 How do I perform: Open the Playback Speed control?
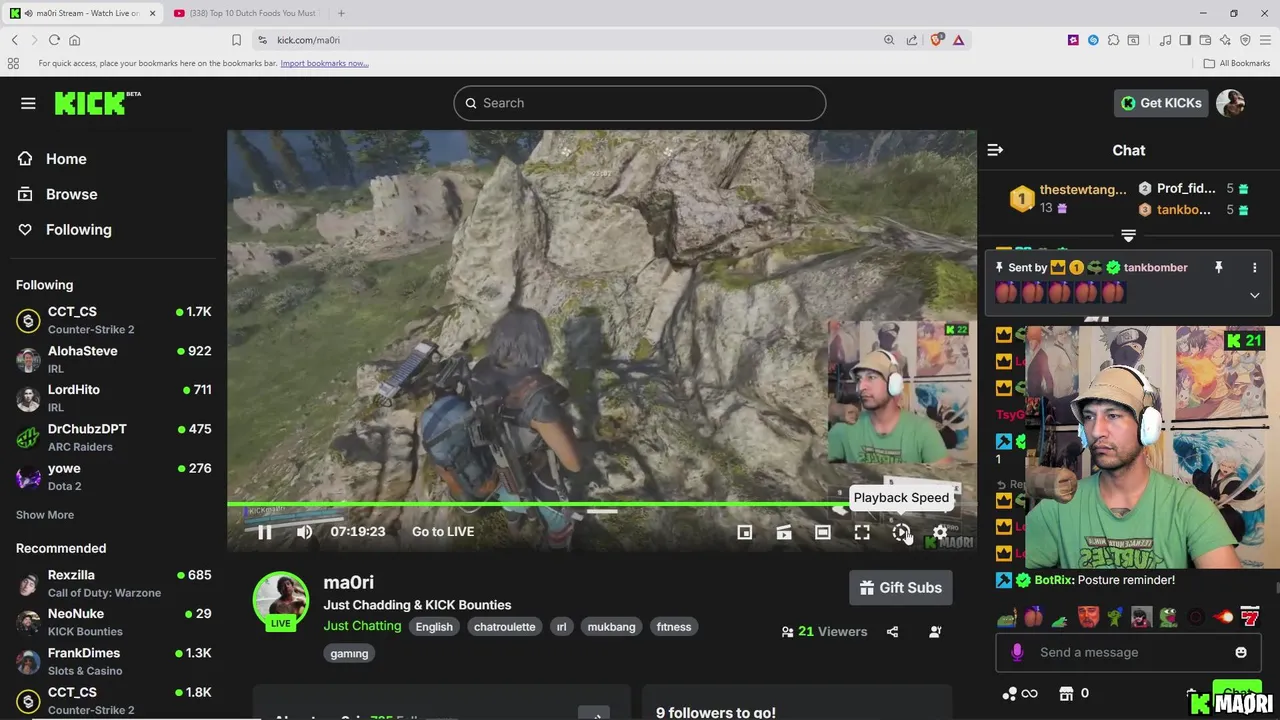pyautogui.click(x=901, y=532)
